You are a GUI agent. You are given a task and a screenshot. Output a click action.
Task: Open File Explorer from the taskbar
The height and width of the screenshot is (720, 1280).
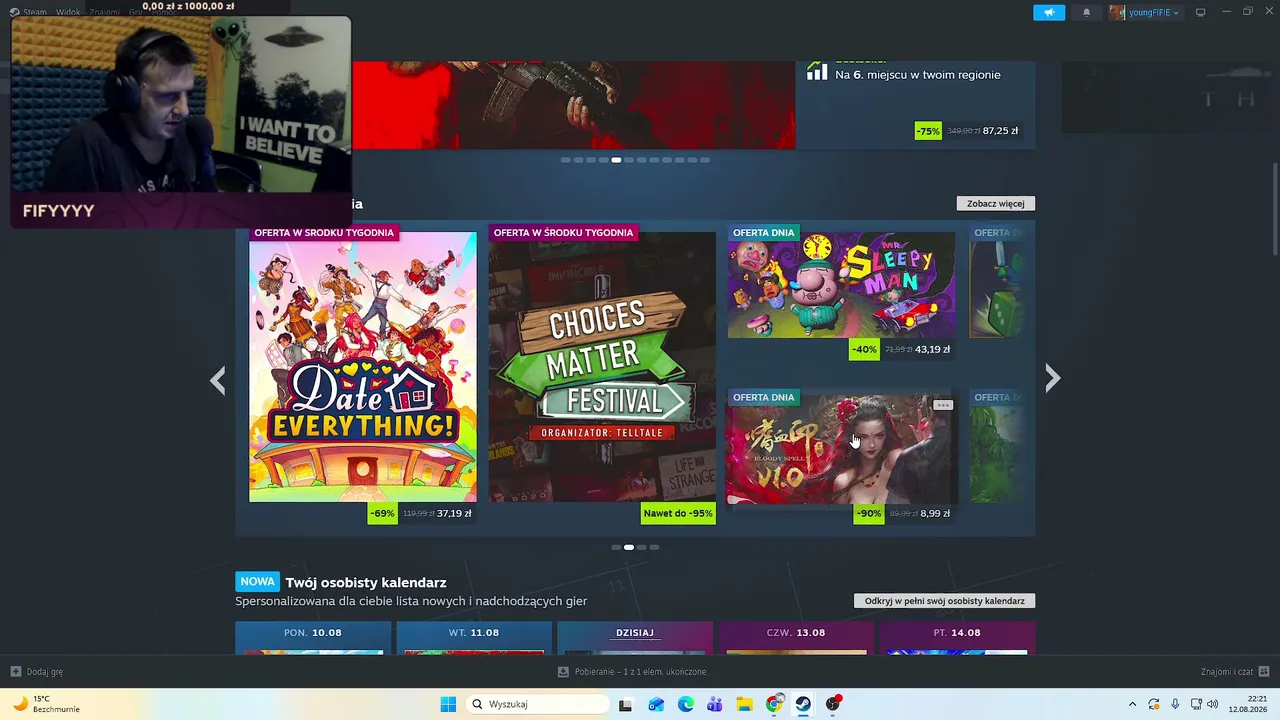744,704
